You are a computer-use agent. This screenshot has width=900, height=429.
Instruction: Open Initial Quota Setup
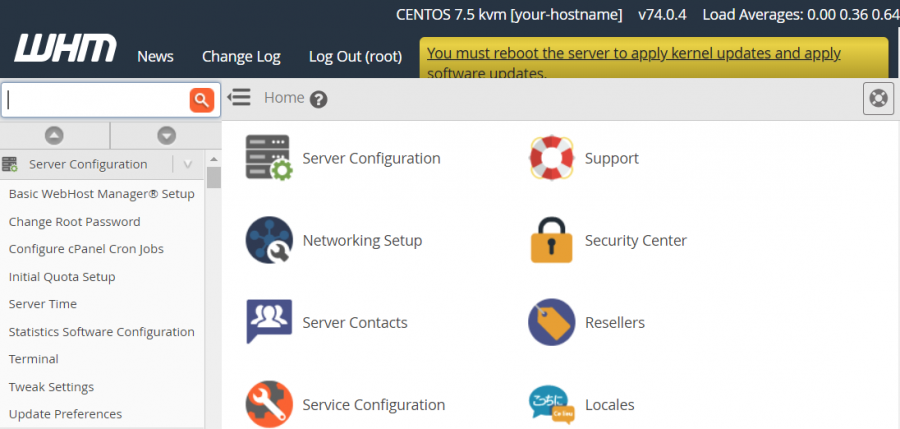(62, 277)
